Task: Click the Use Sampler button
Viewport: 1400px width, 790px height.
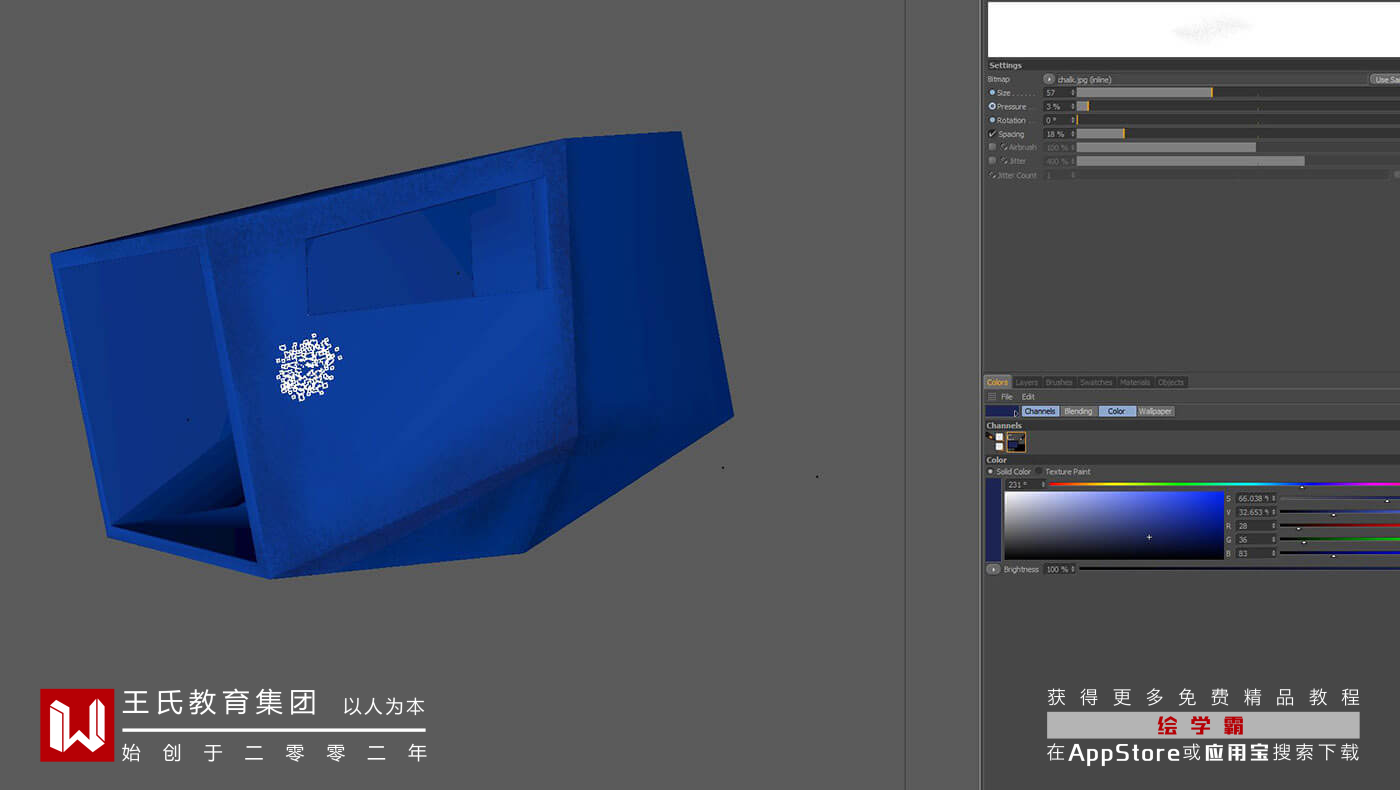Action: 1385,79
